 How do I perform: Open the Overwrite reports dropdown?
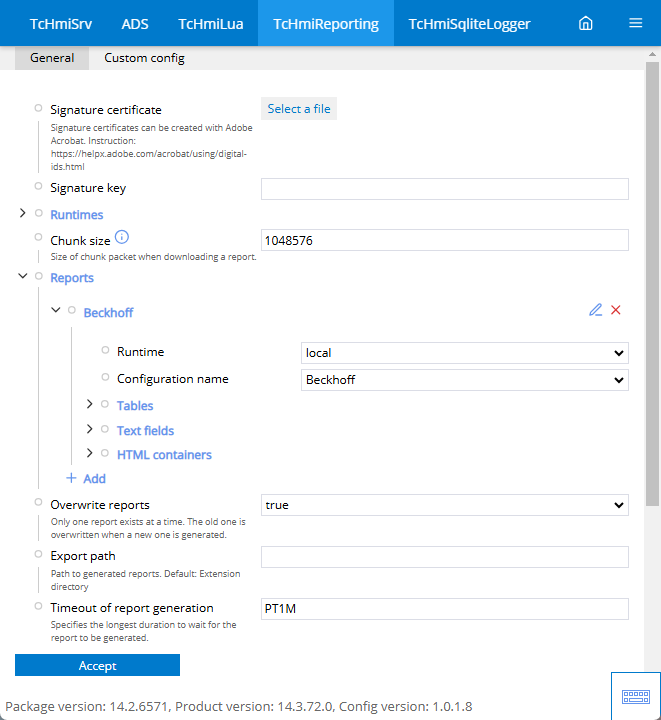444,505
